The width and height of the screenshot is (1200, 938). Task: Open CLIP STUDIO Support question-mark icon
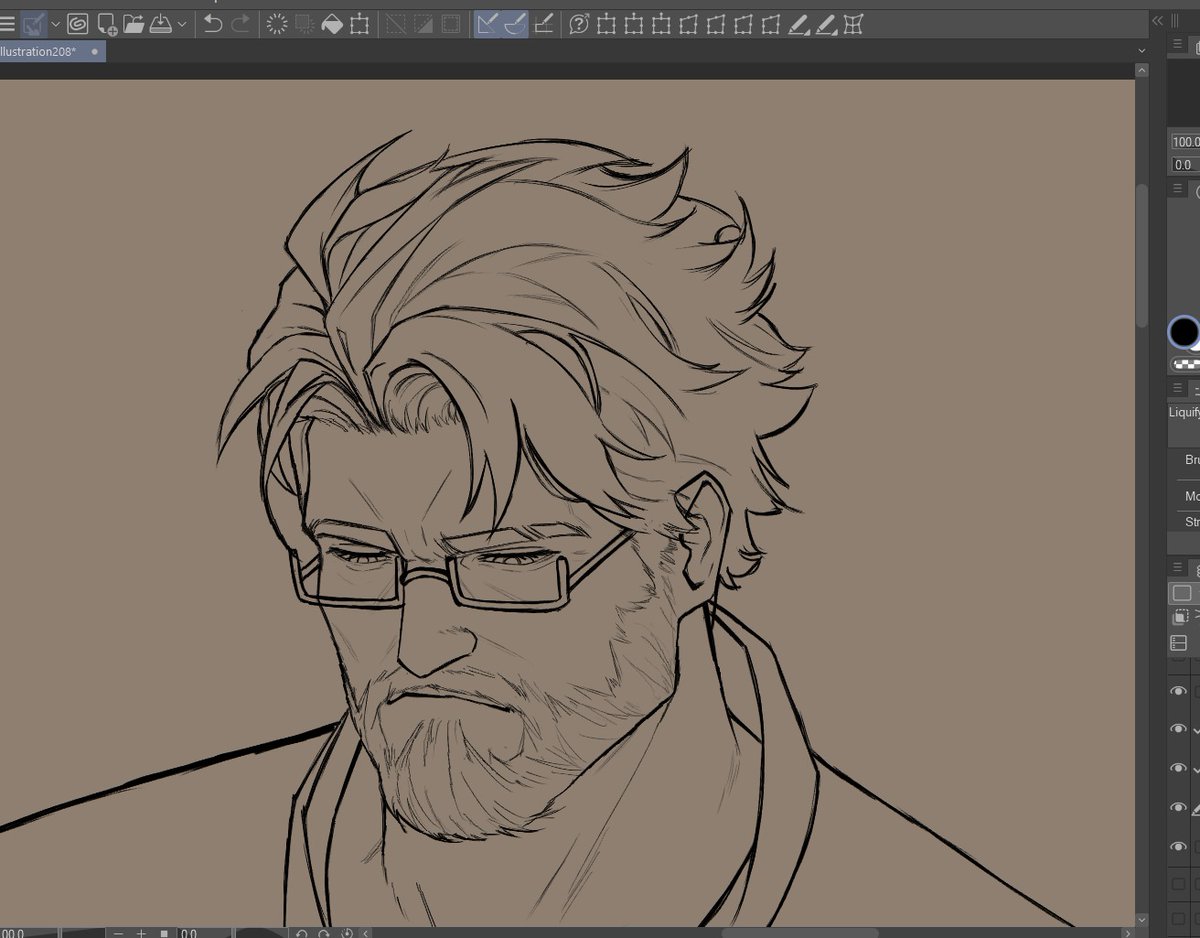(x=579, y=24)
